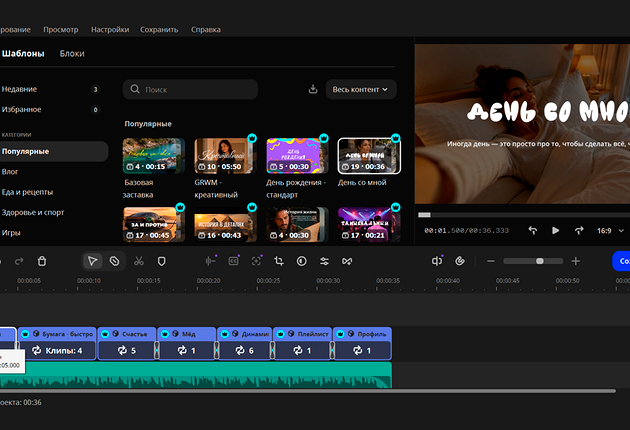
Task: Open the Настройки menu
Action: click(110, 30)
